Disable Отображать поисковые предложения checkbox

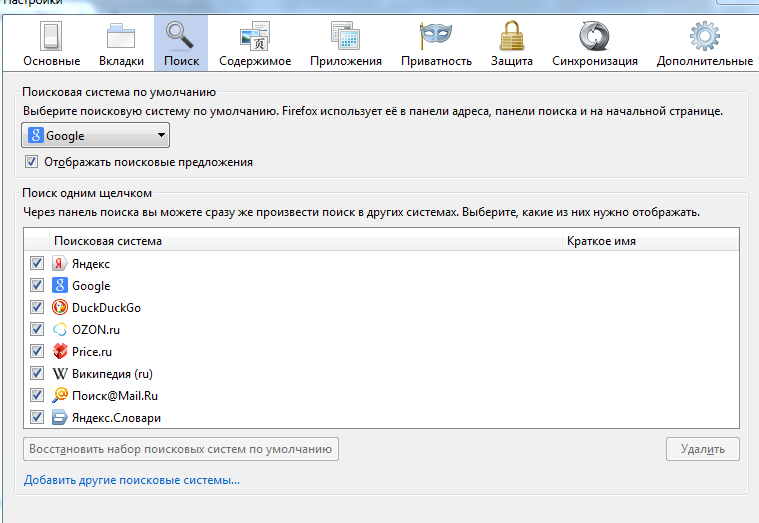31,162
